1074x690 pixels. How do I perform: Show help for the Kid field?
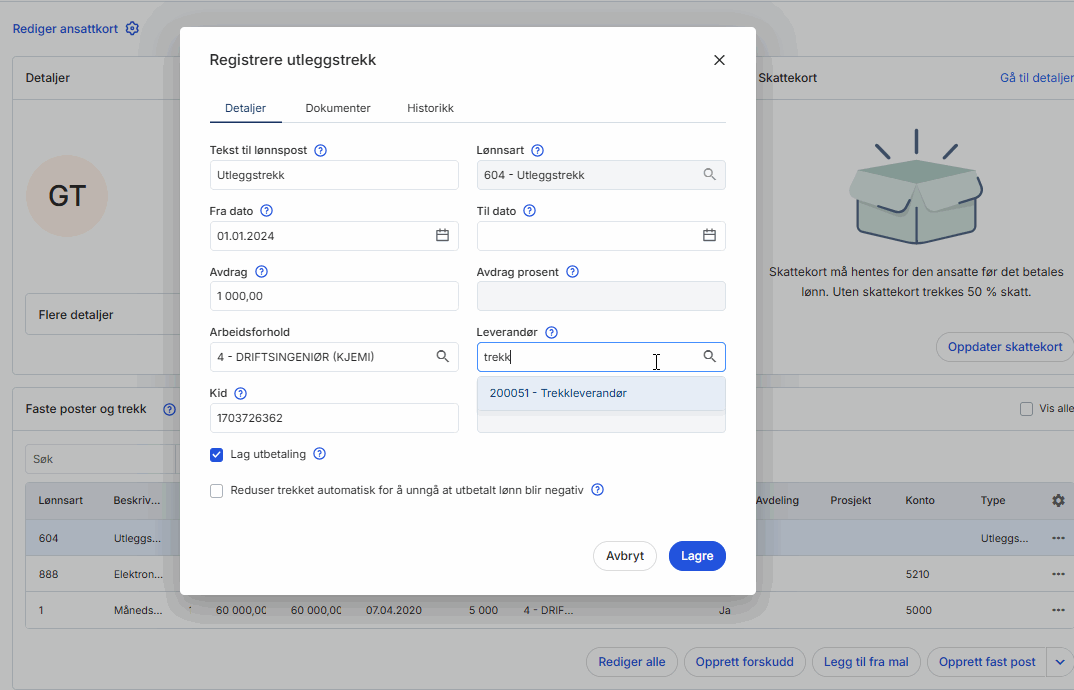240,394
